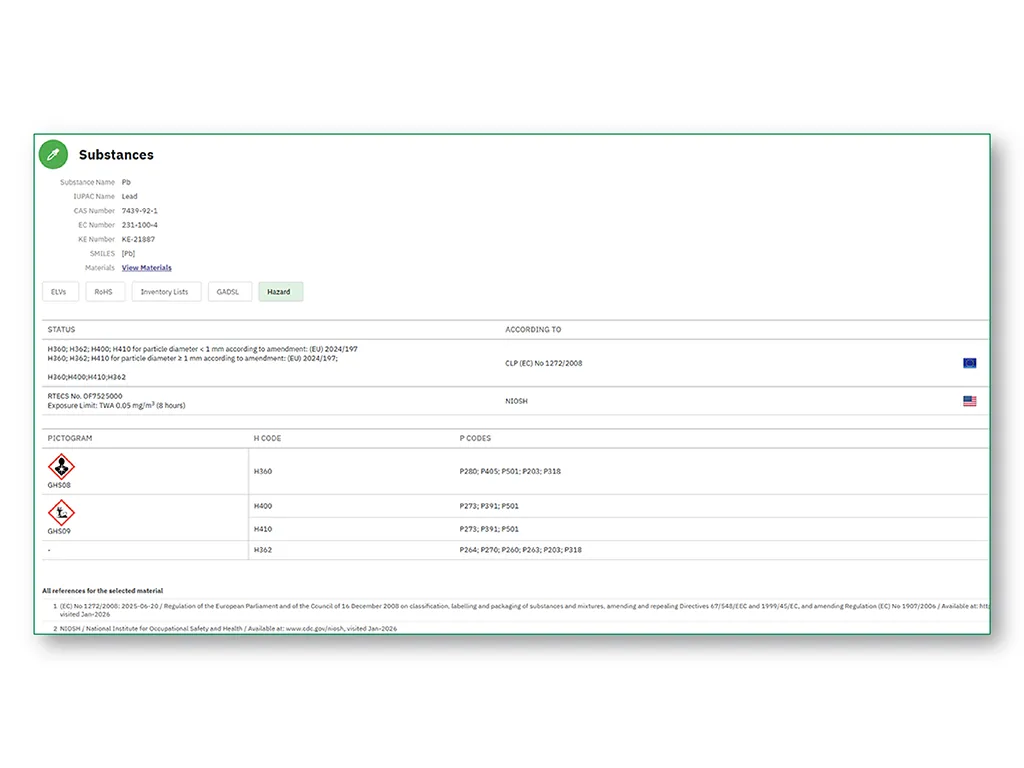Click the H CODE column header
Screen dimensions: 1024x768
click(267, 438)
